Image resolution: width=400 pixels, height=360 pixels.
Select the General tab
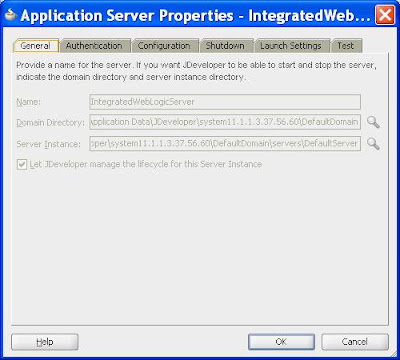36,46
